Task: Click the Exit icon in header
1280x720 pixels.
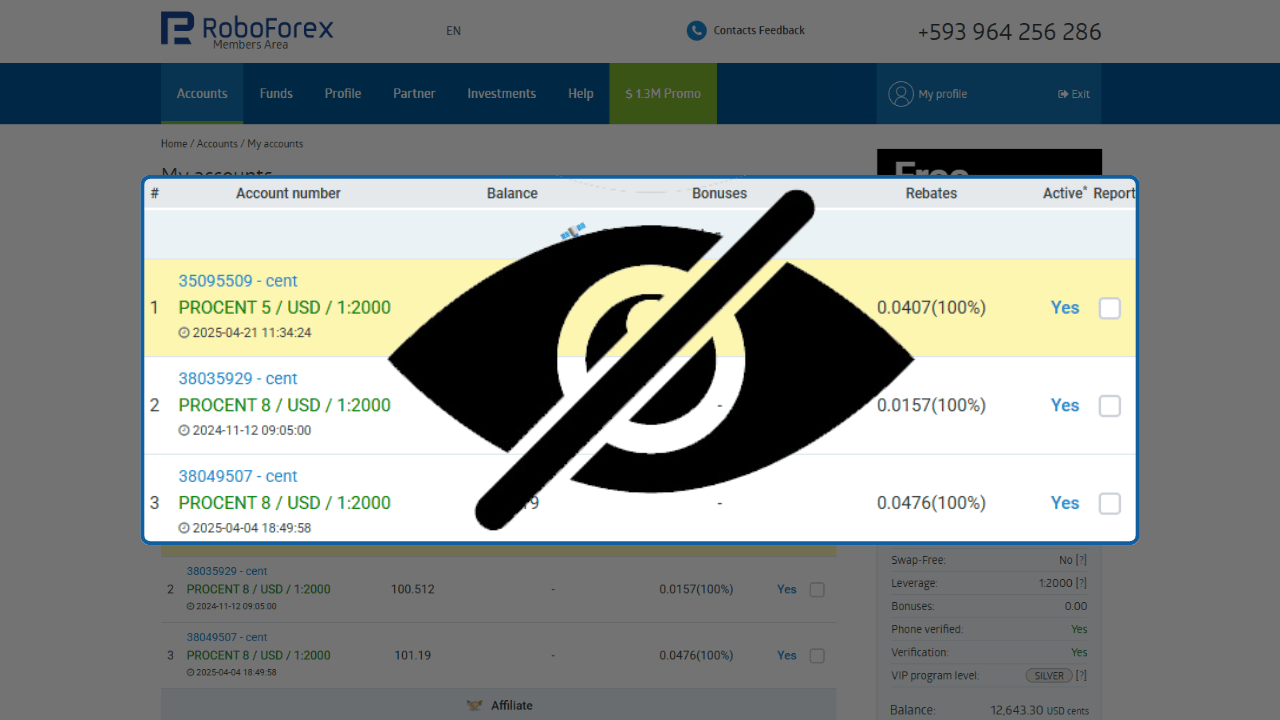Action: (1063, 94)
